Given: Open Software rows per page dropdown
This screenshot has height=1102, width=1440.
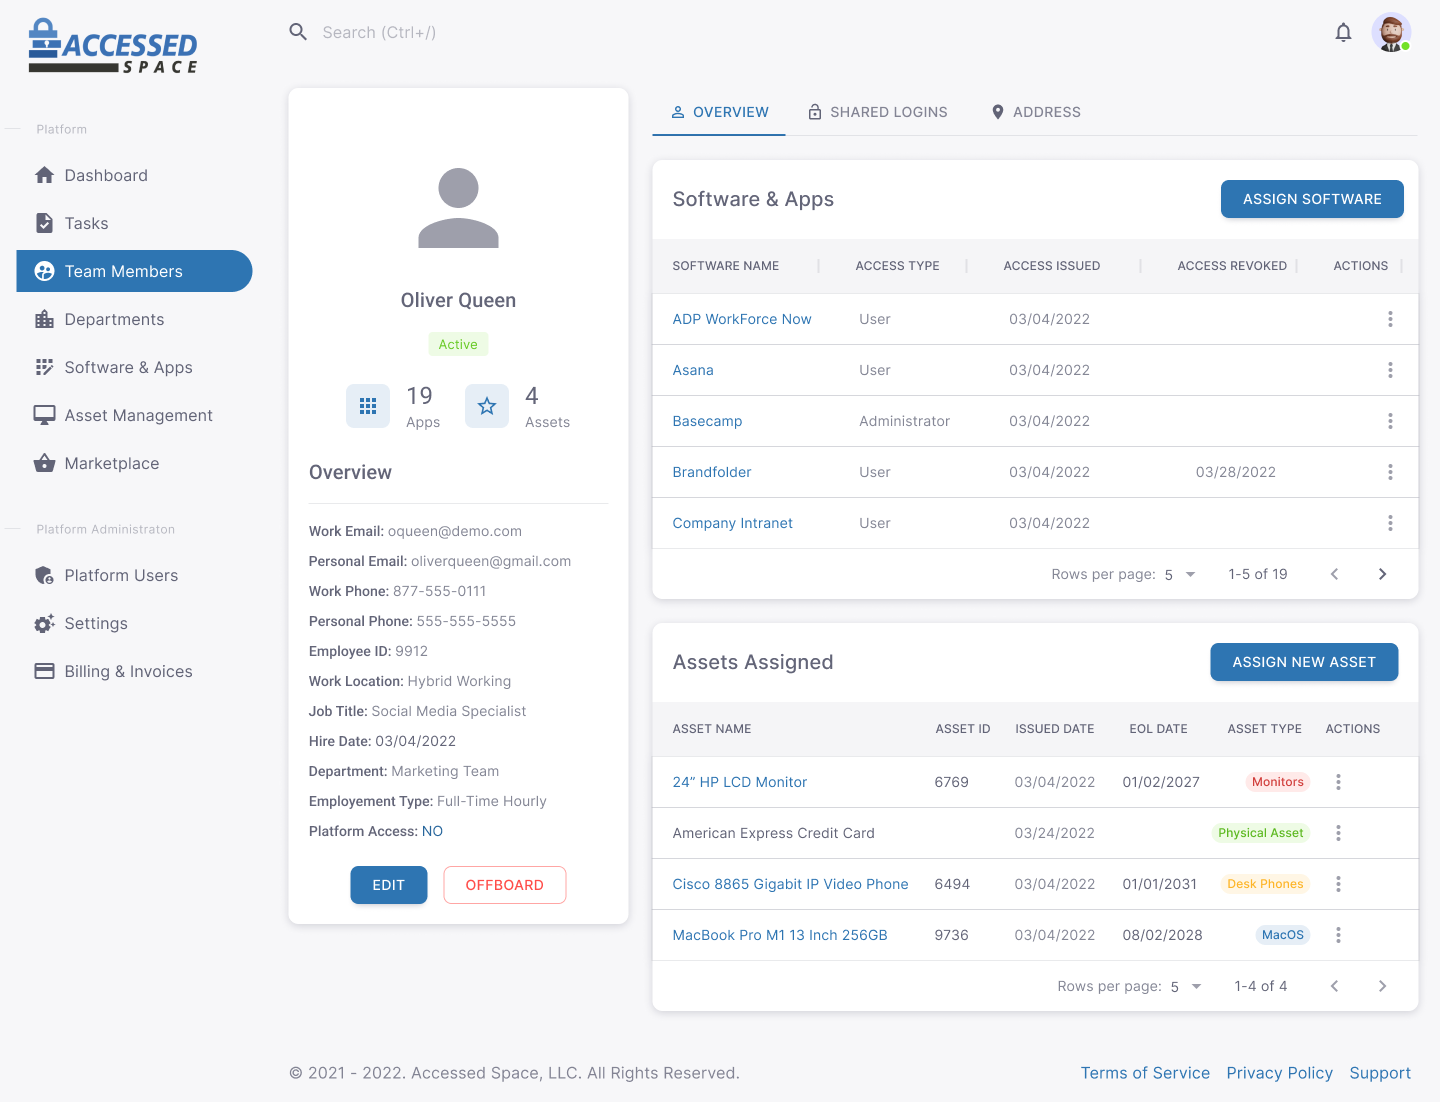Looking at the screenshot, I should pos(1181,574).
